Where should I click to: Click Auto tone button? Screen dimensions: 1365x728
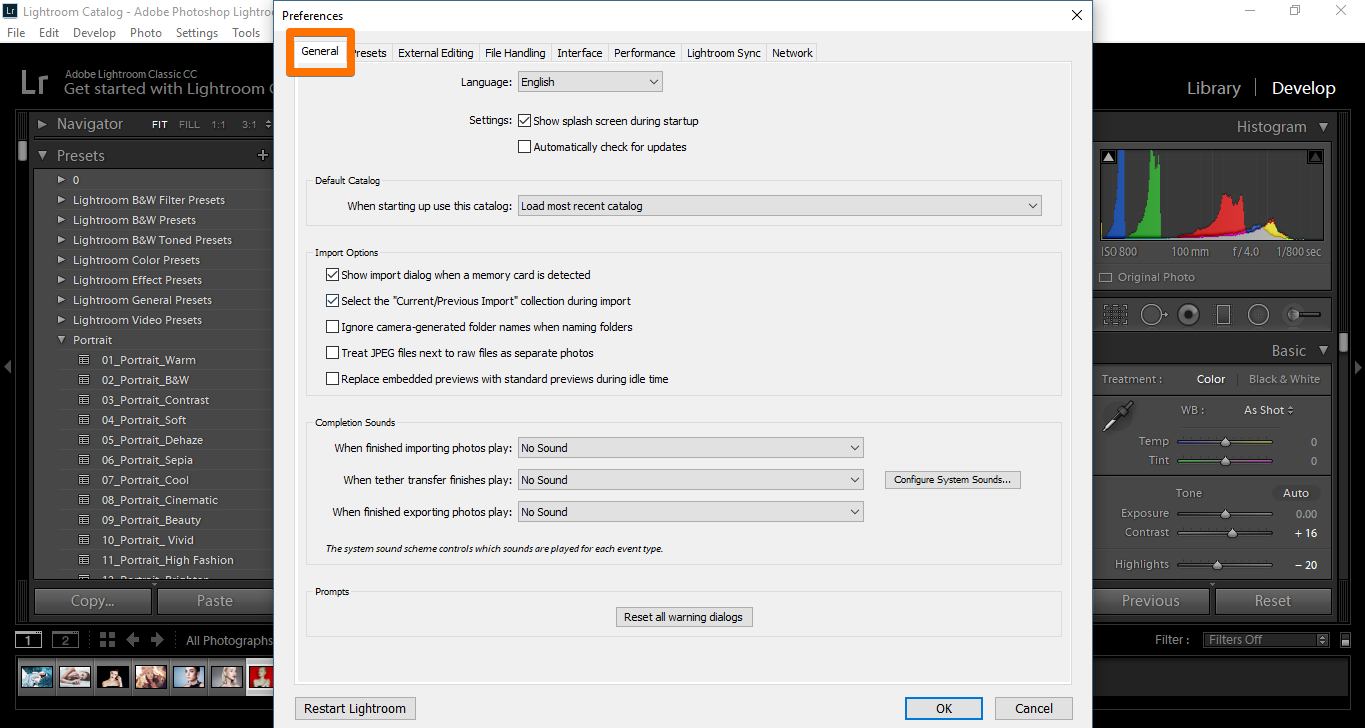click(1296, 493)
